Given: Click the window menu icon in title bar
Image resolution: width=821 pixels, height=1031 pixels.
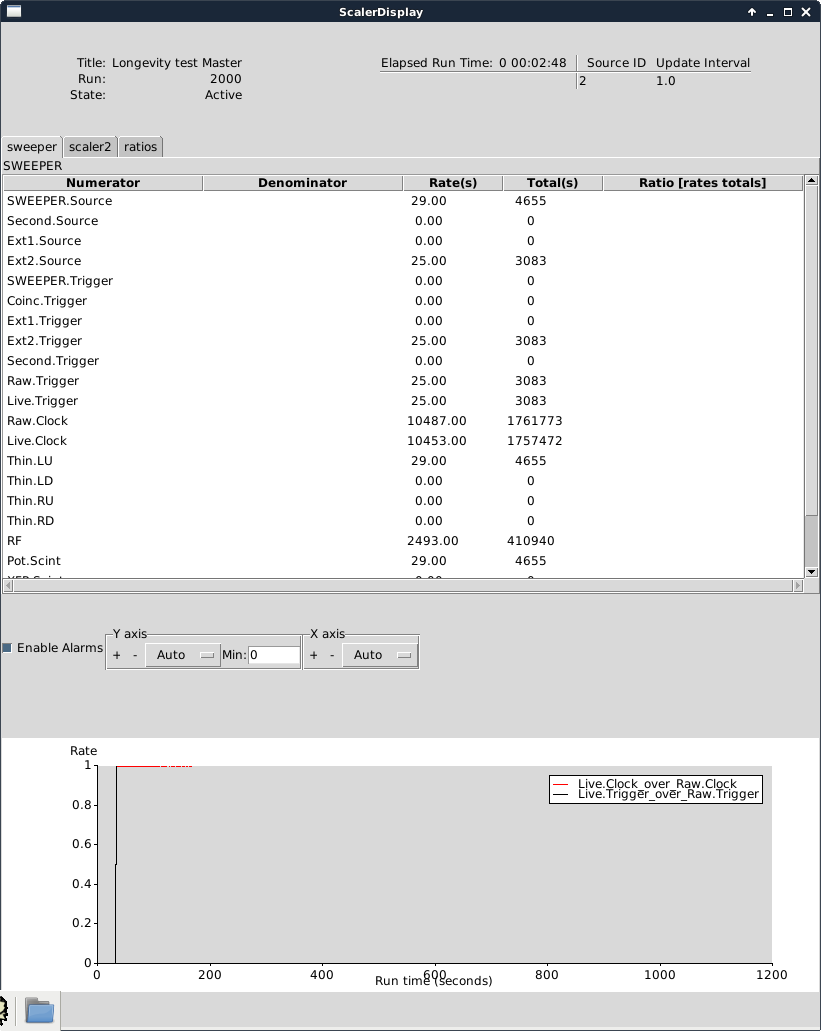Looking at the screenshot, I should [14, 11].
